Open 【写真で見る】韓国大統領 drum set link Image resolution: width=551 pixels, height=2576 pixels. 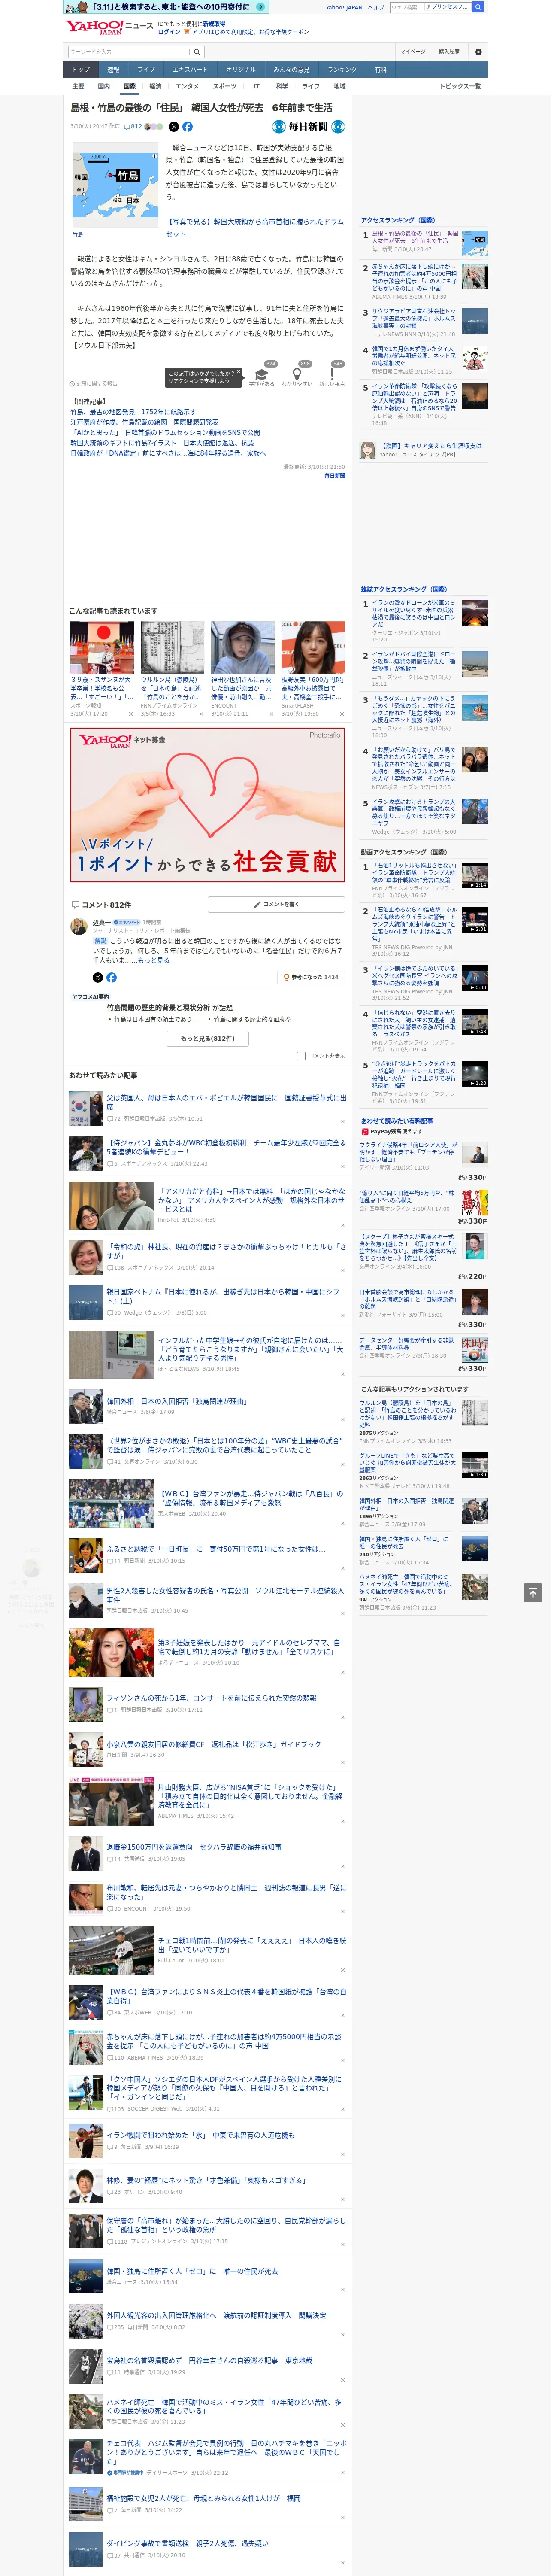(254, 228)
